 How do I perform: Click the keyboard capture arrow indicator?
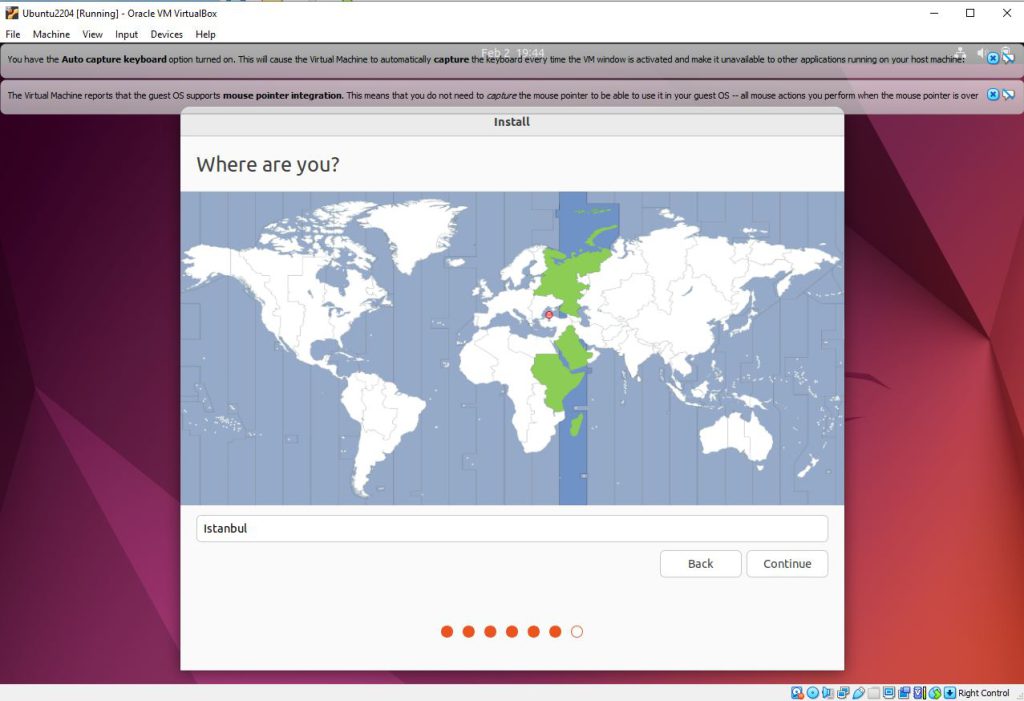(x=950, y=693)
